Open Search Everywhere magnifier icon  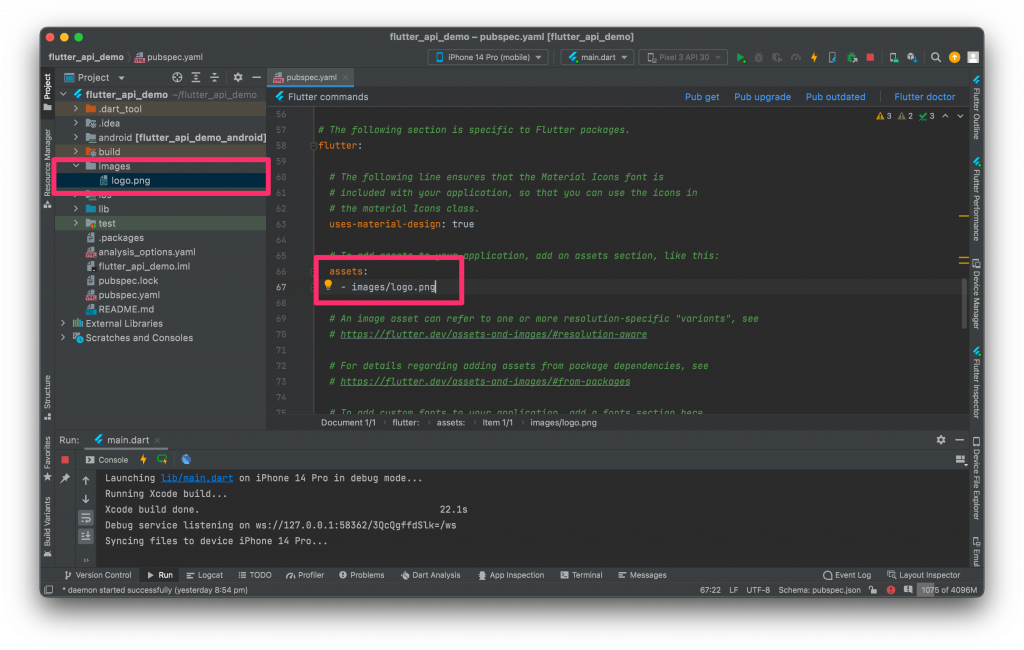pos(936,57)
